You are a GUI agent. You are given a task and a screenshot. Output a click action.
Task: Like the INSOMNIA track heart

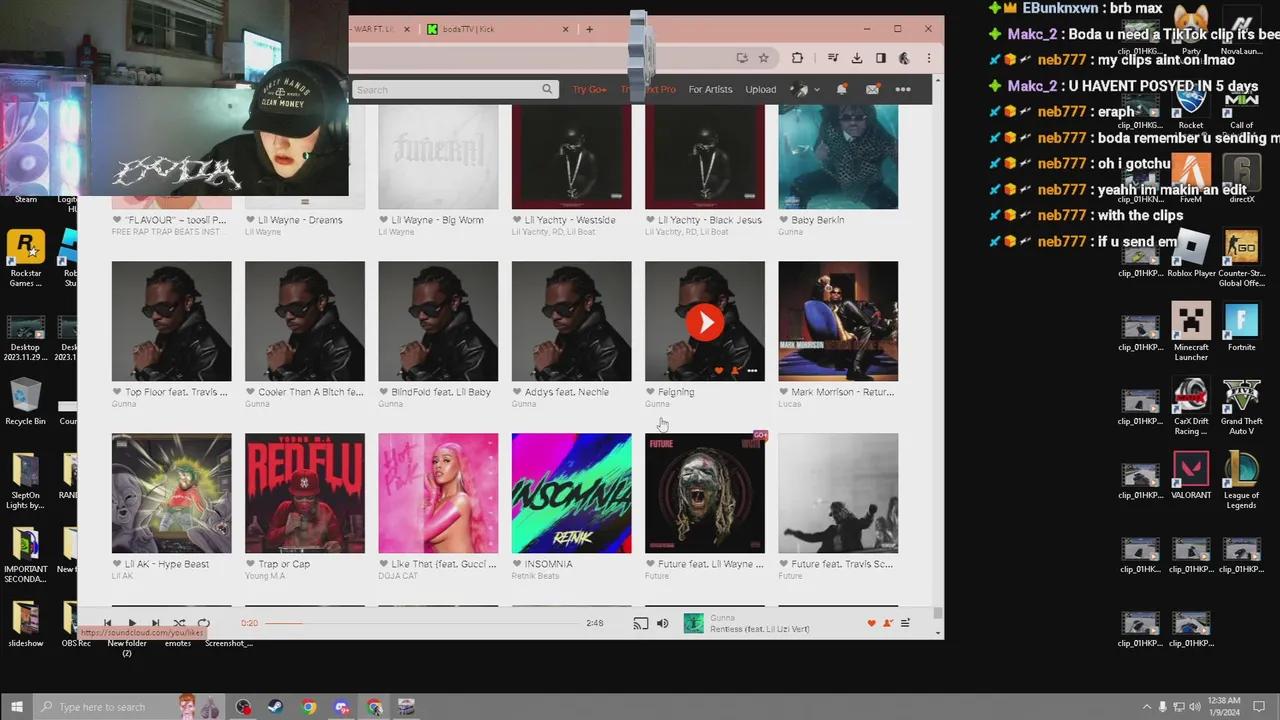(x=517, y=564)
